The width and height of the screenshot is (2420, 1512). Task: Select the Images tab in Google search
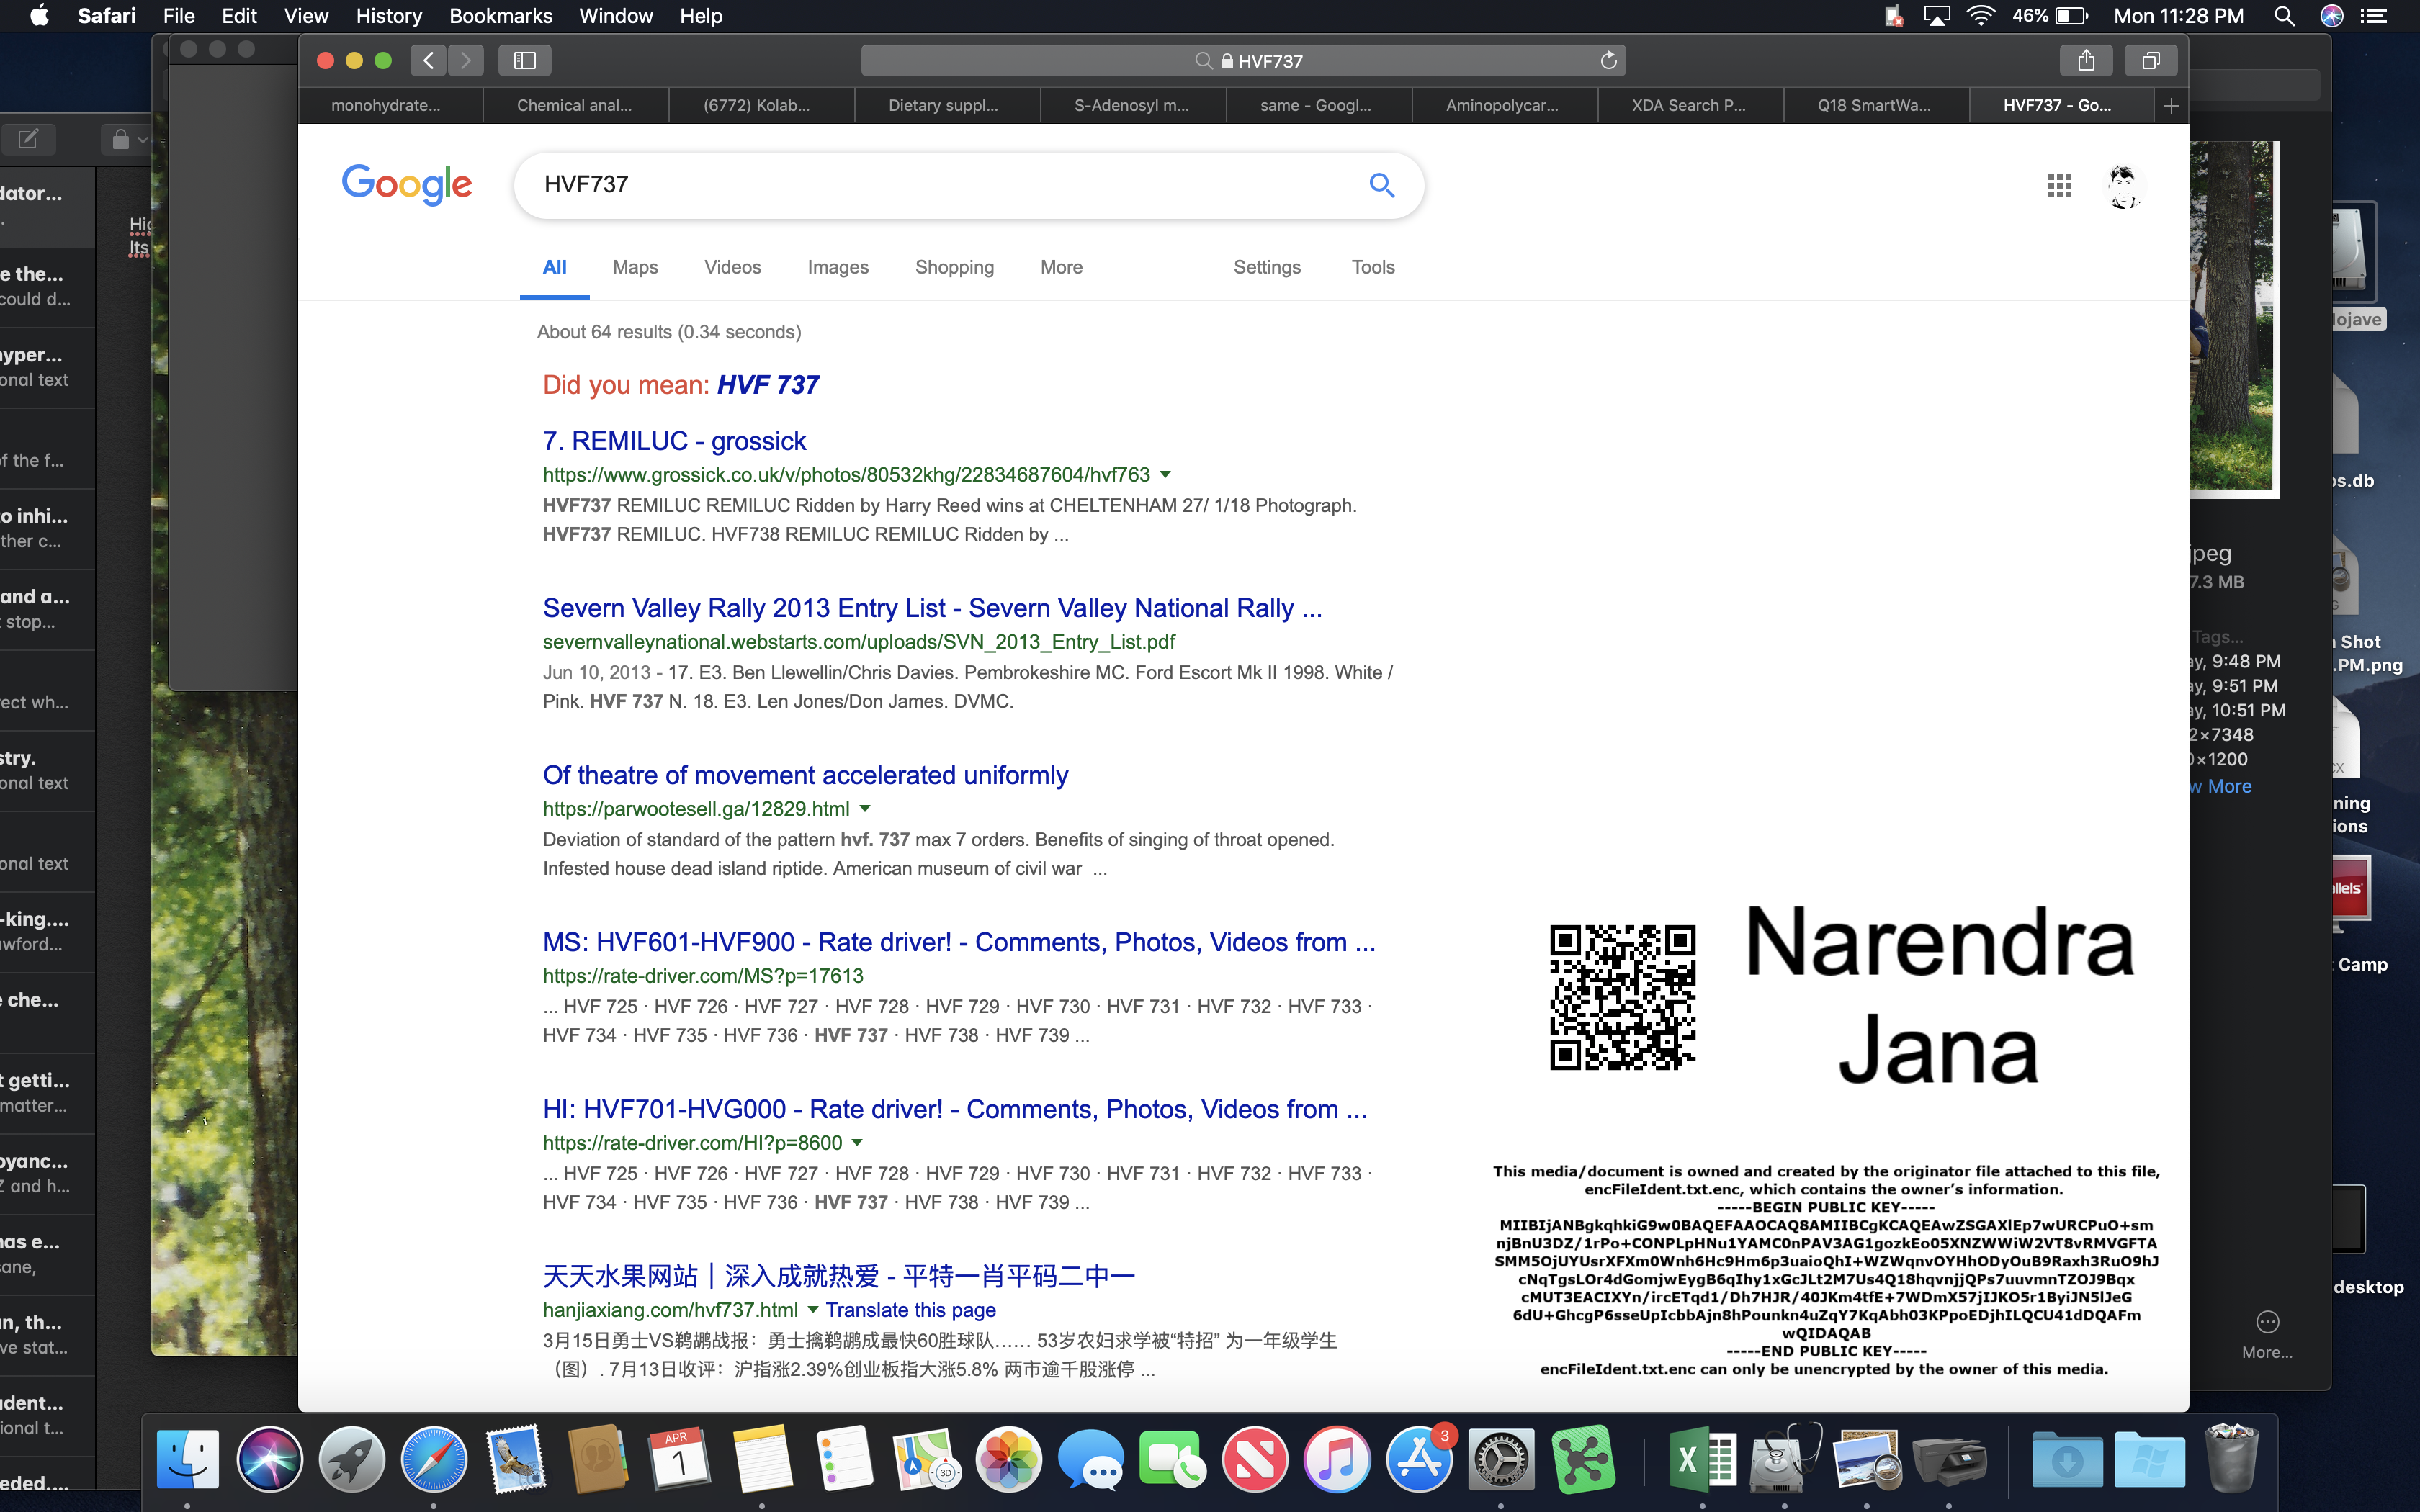pos(838,266)
